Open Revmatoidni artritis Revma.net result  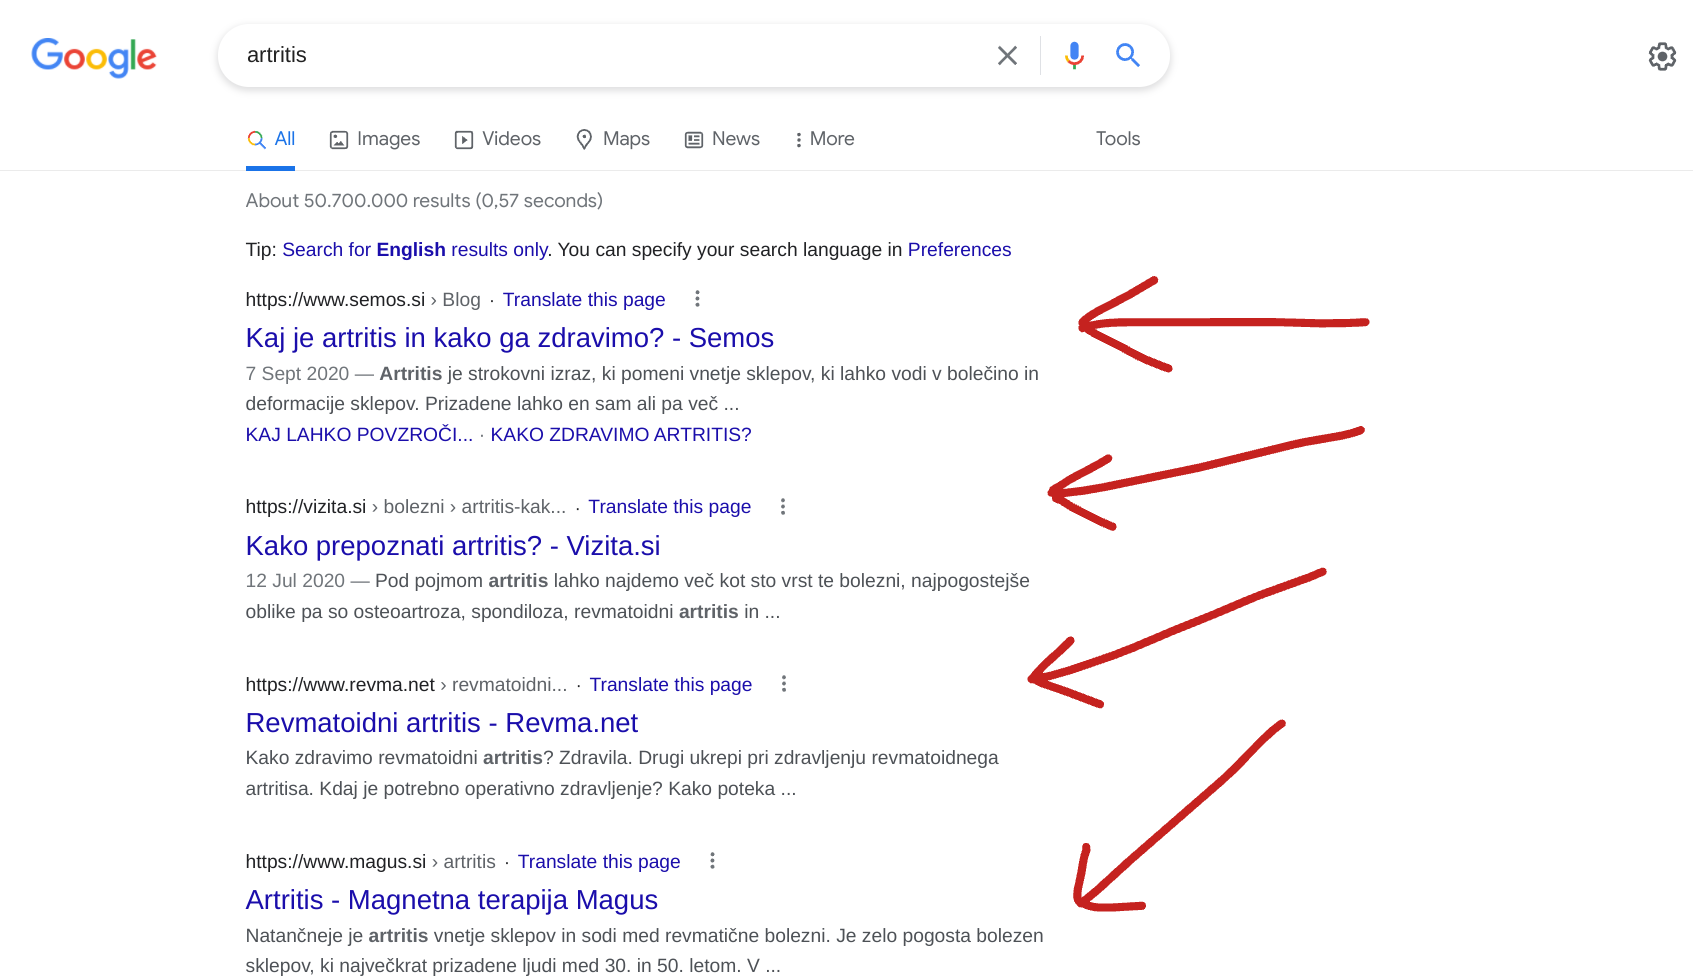click(442, 723)
